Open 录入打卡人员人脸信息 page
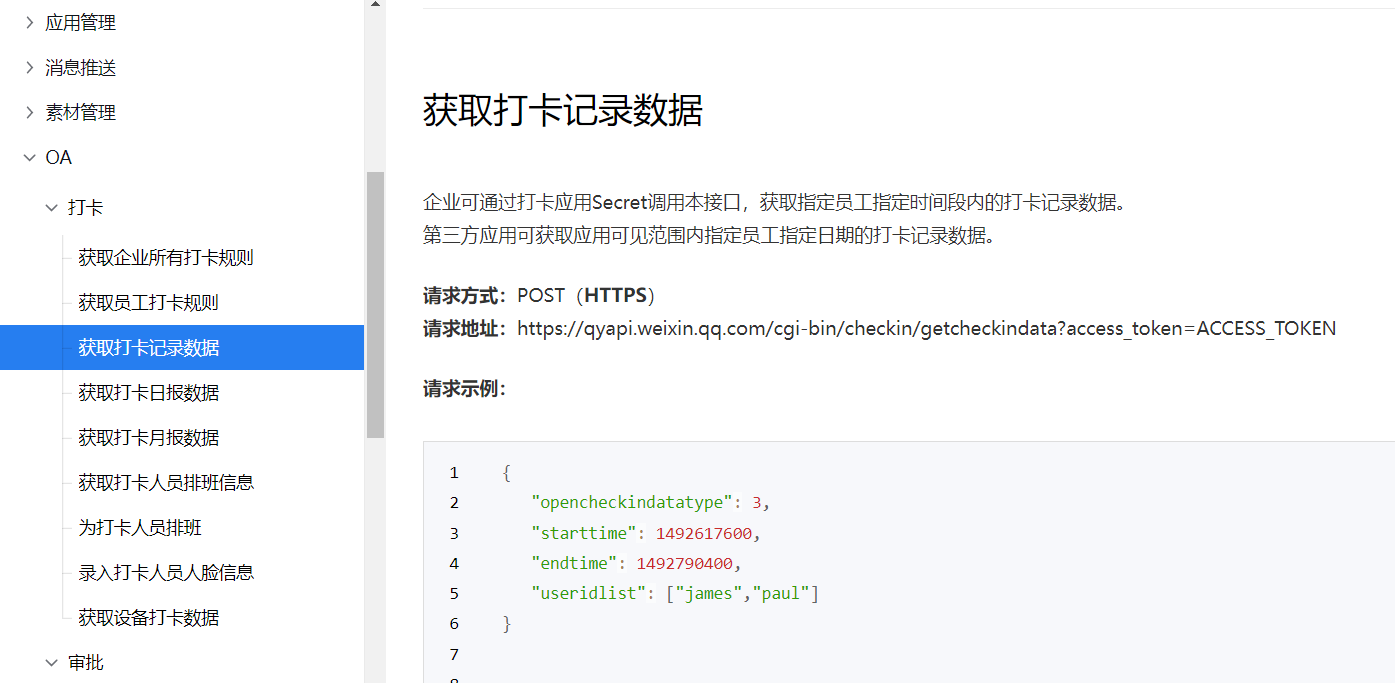Screen dimensions: 1395x683 166,572
